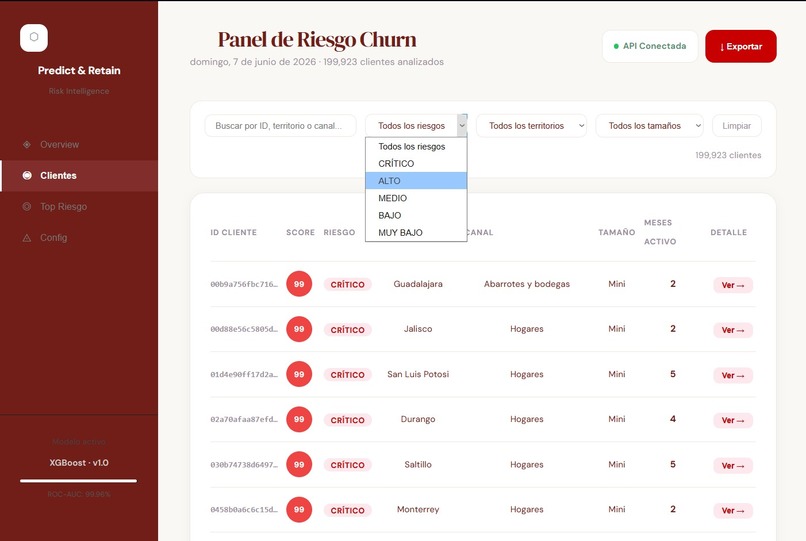Image resolution: width=806 pixels, height=541 pixels.
Task: Open Ver detail for Durango client
Action: coord(733,420)
